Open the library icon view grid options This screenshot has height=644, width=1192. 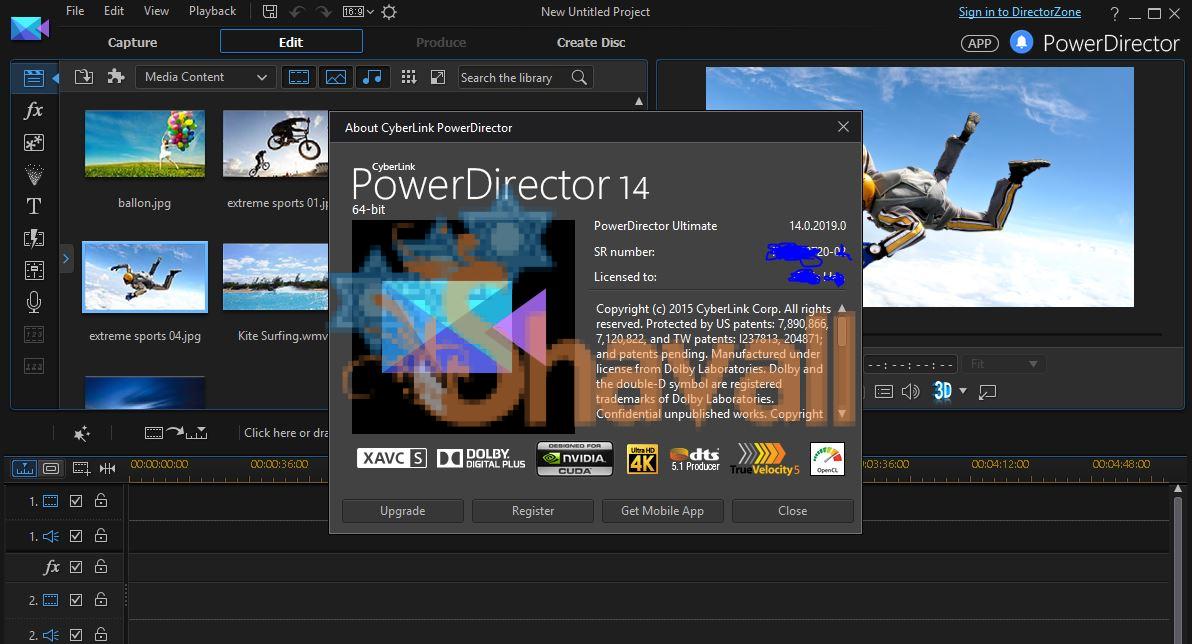pos(409,77)
